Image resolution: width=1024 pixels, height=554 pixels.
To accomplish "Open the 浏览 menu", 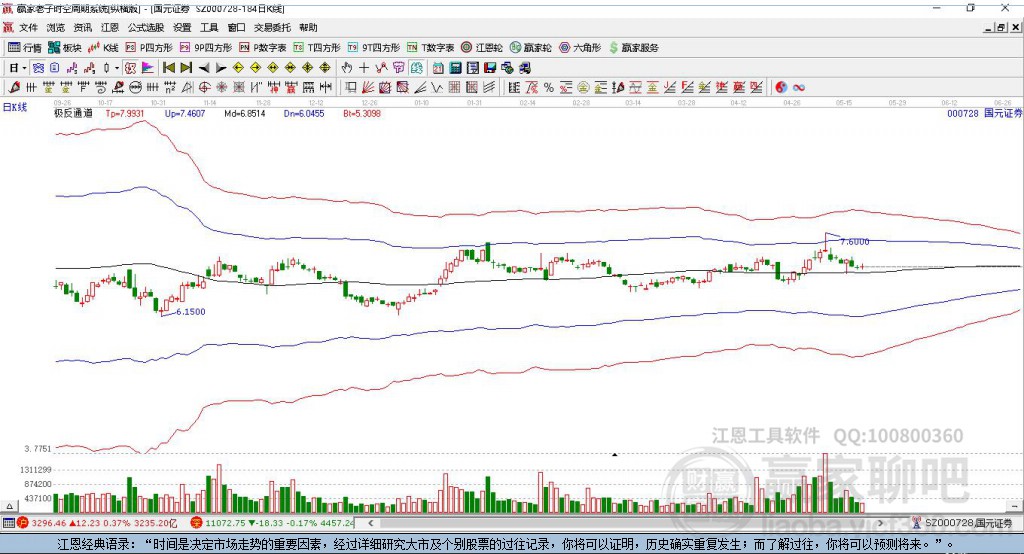I will point(56,27).
